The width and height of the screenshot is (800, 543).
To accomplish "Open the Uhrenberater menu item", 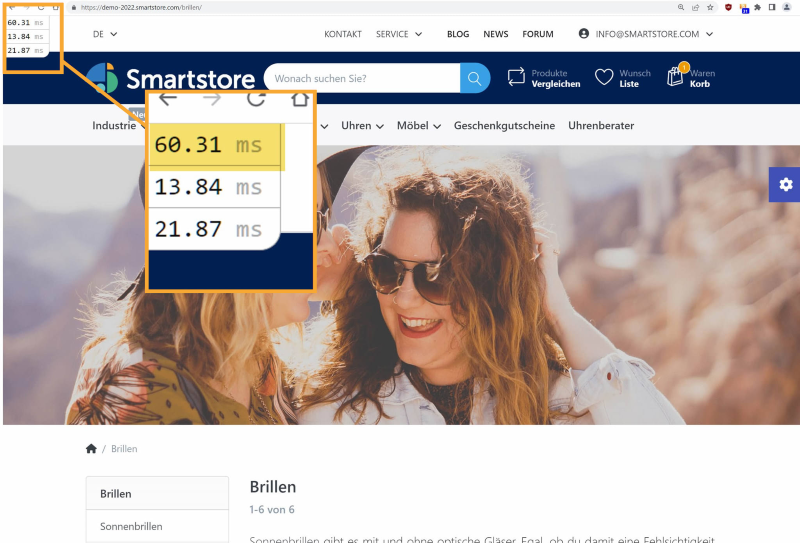I will coord(601,126).
